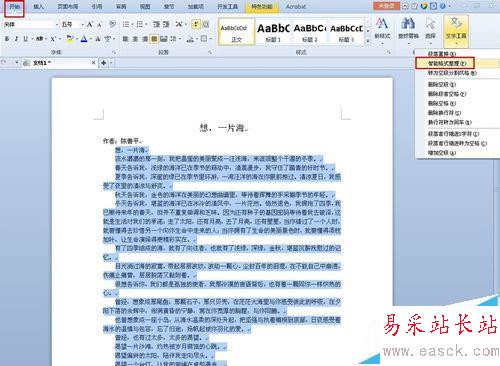Select the 文档1 document tab
500x366 pixels.
[59, 63]
